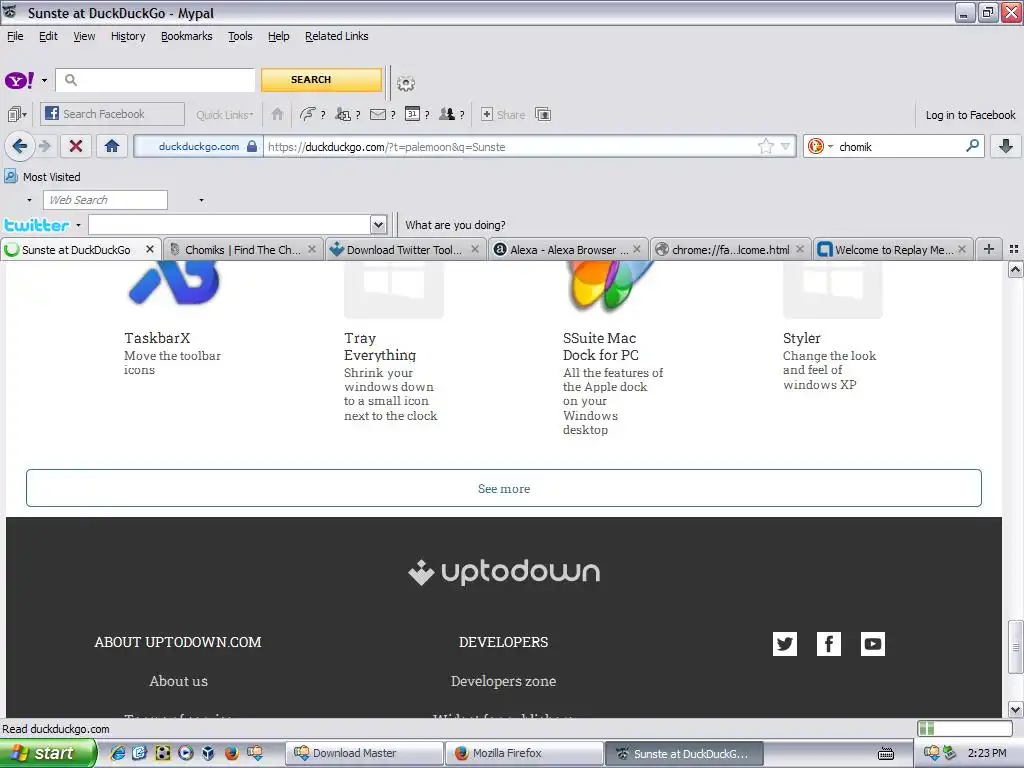Open Yahoo toolbar settings gear
The image size is (1024, 768).
[406, 84]
